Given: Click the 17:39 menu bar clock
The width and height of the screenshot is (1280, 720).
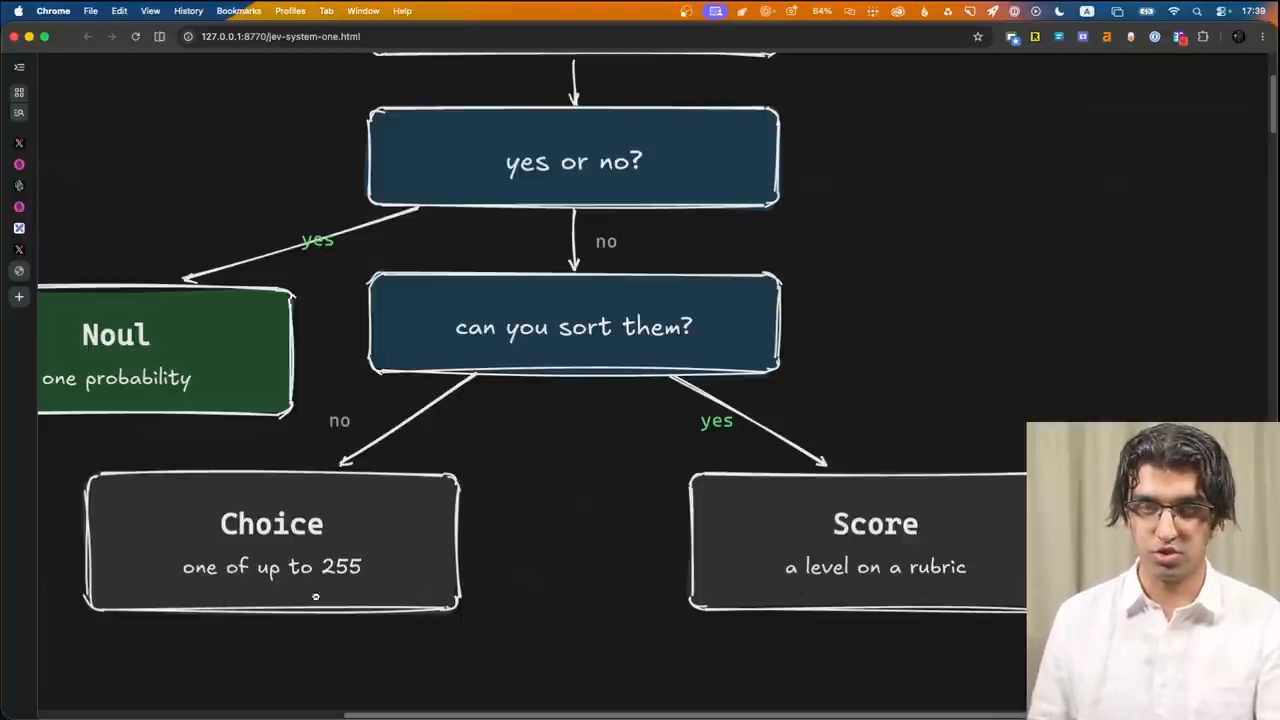Looking at the screenshot, I should pos(1254,11).
